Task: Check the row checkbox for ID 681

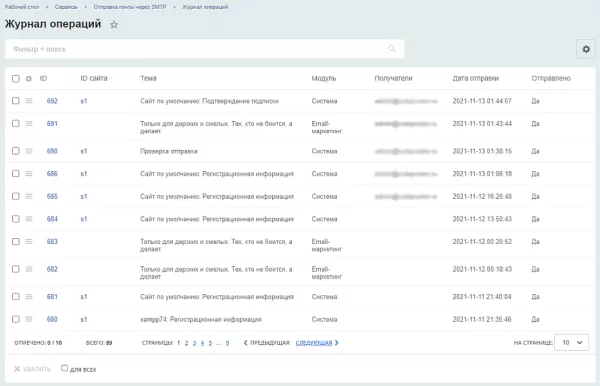Action: [16, 296]
